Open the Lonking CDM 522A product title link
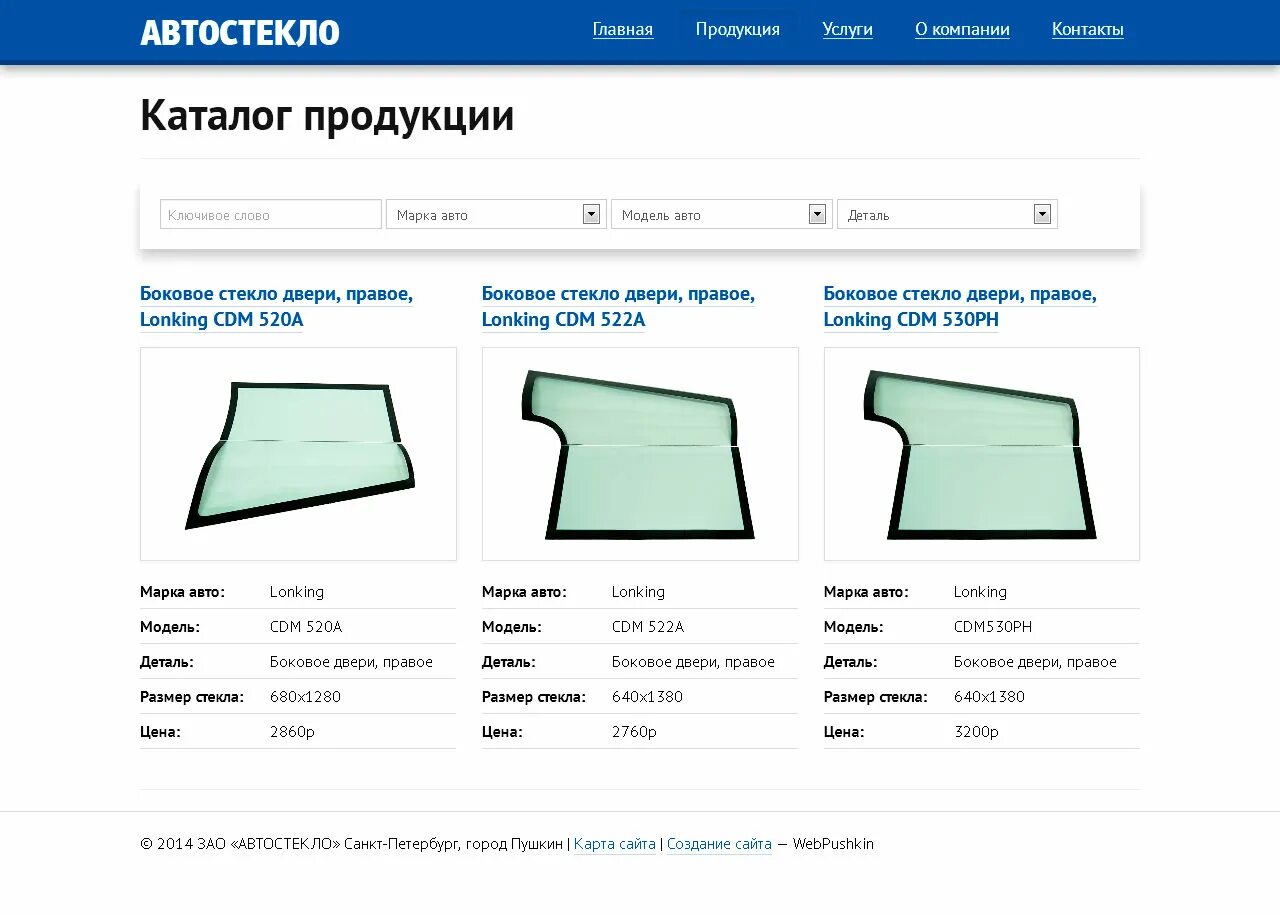This screenshot has width=1280, height=915. point(618,307)
